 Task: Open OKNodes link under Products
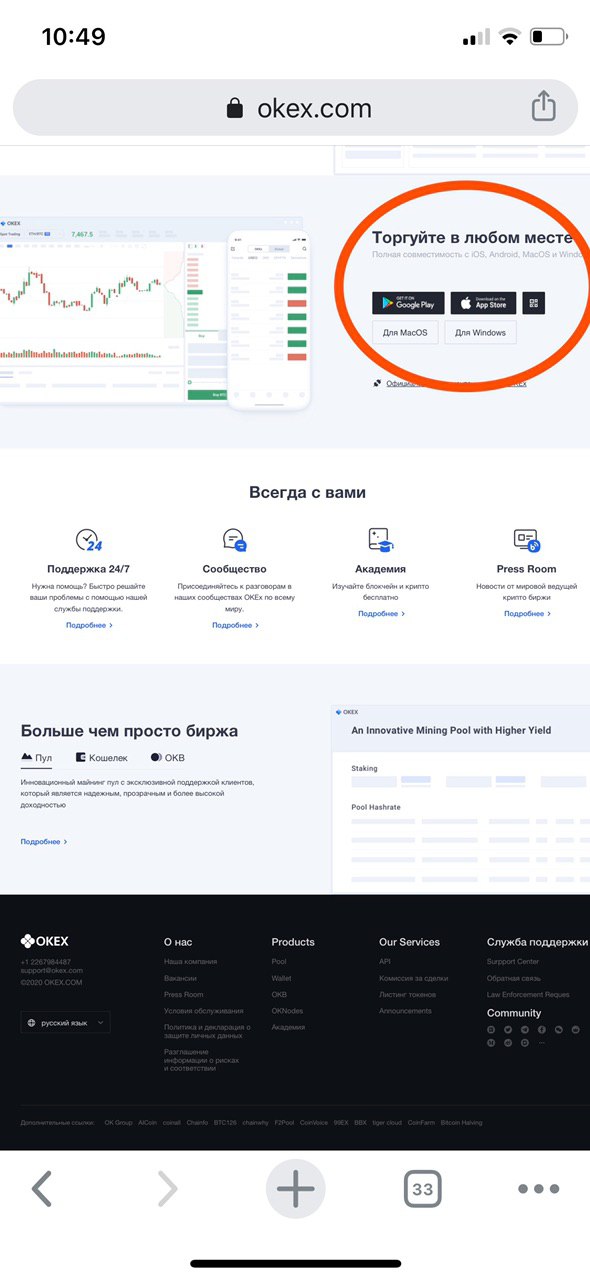[287, 1011]
